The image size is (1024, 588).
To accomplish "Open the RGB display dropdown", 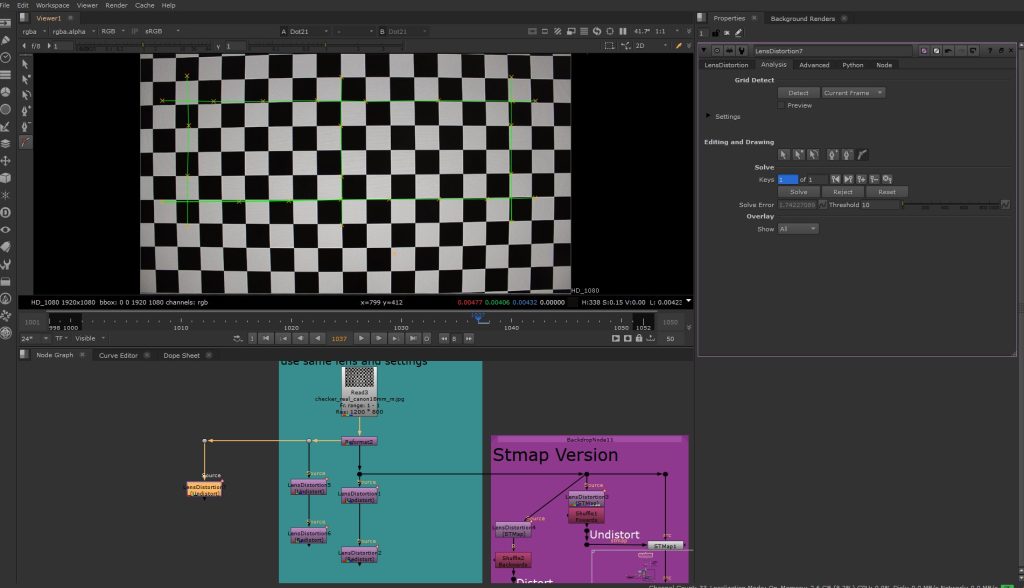I will pyautogui.click(x=112, y=31).
